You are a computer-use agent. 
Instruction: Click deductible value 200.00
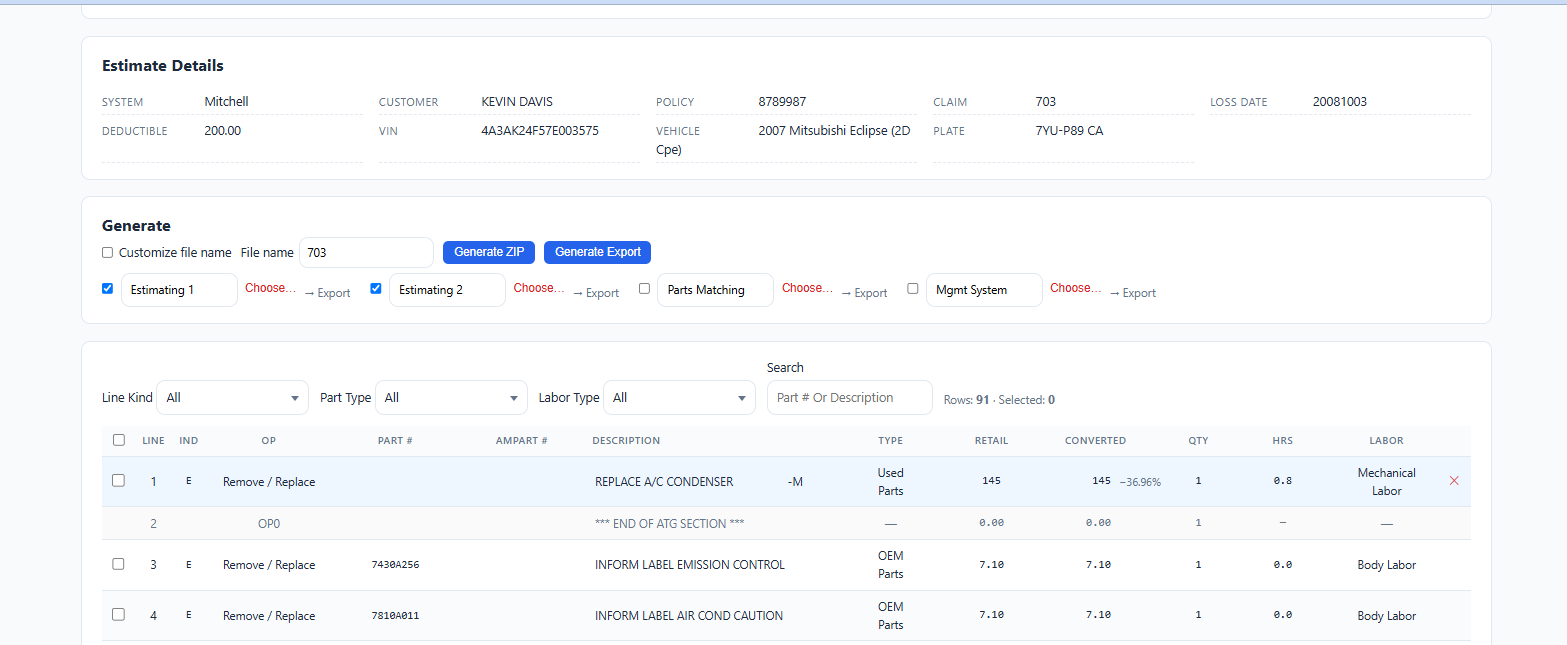coord(222,130)
